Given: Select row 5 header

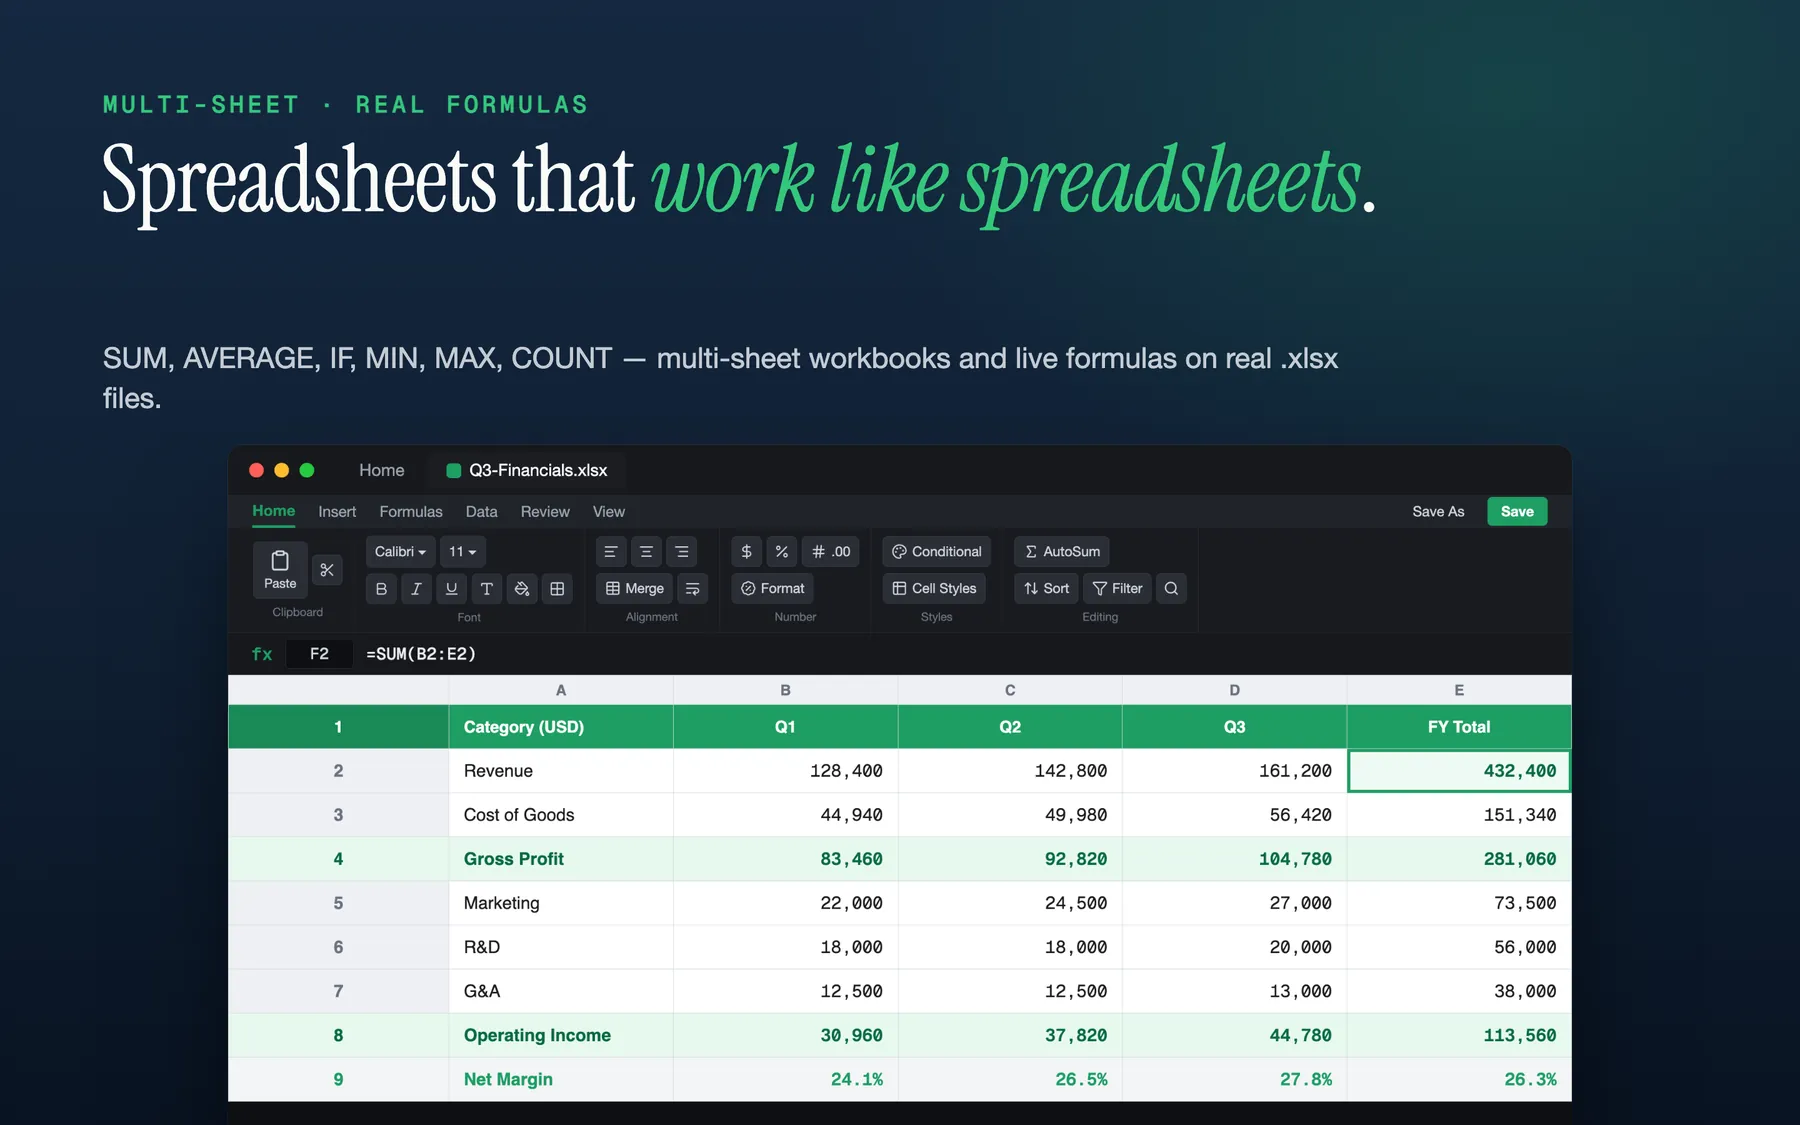Looking at the screenshot, I should (x=338, y=903).
